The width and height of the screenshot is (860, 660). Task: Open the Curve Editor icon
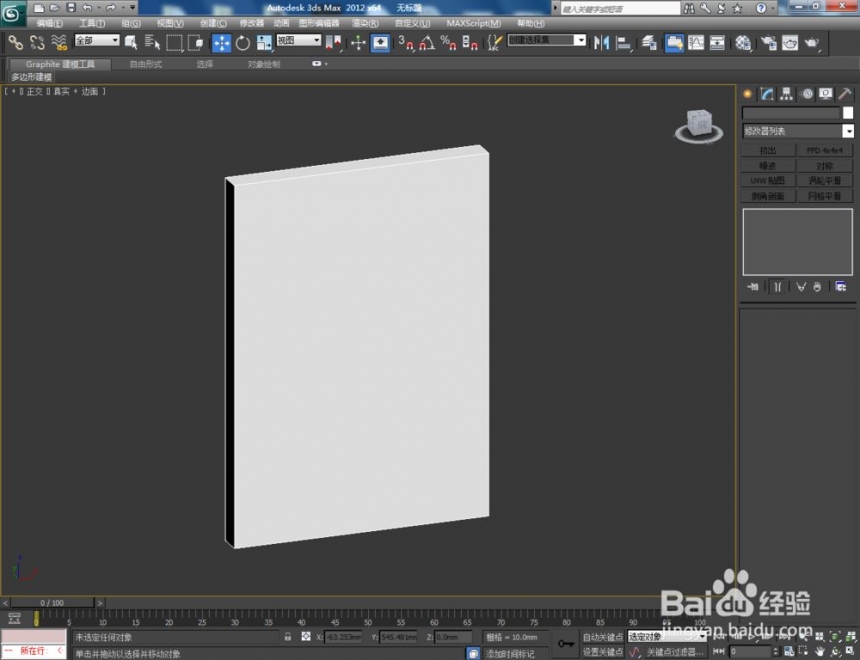pos(695,42)
